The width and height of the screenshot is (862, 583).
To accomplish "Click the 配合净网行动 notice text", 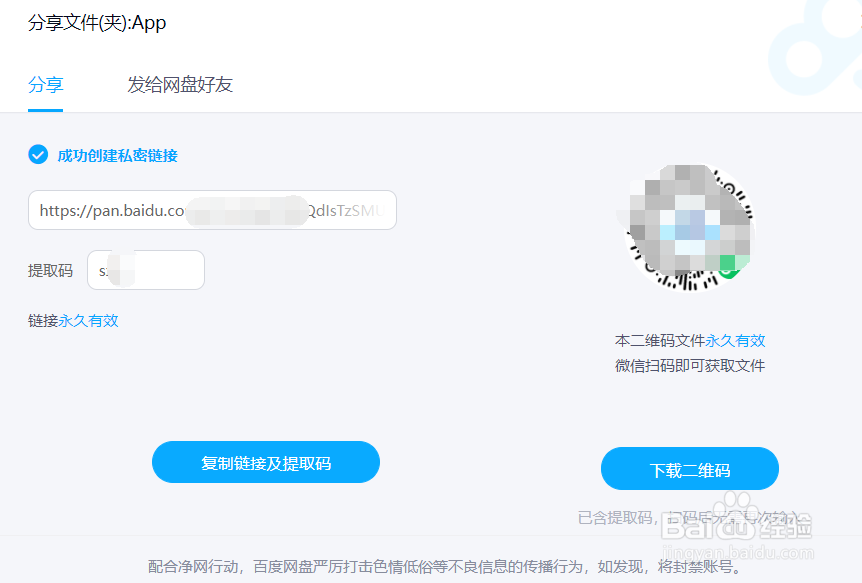I will pyautogui.click(x=445, y=566).
